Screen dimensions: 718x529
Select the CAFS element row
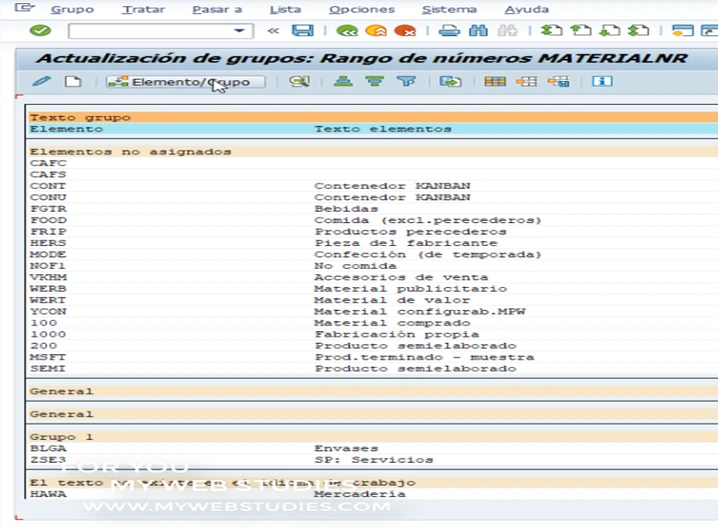point(373,175)
